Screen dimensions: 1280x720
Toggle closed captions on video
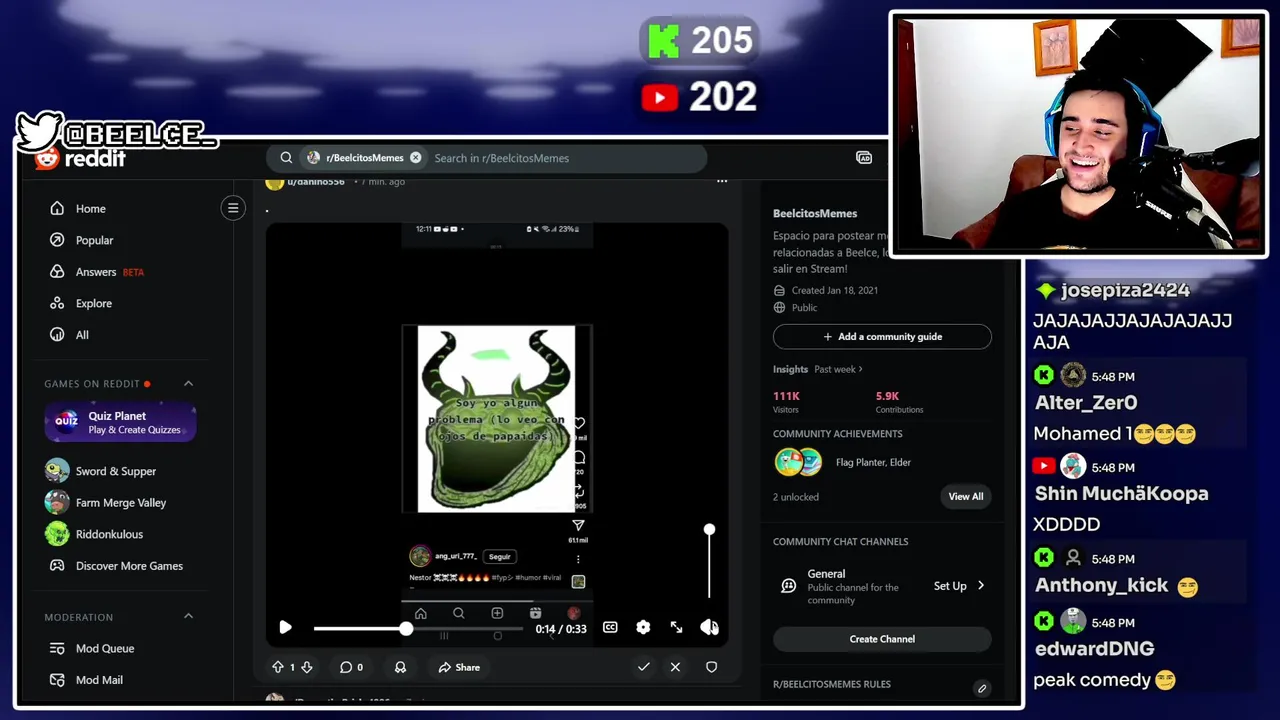click(610, 627)
